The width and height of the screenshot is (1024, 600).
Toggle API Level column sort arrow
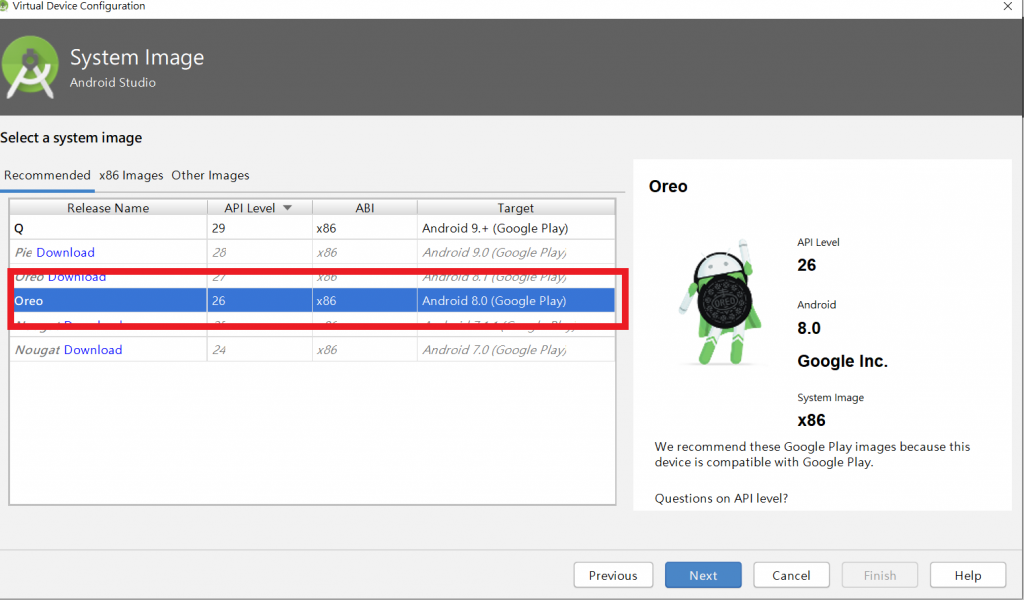click(x=287, y=208)
